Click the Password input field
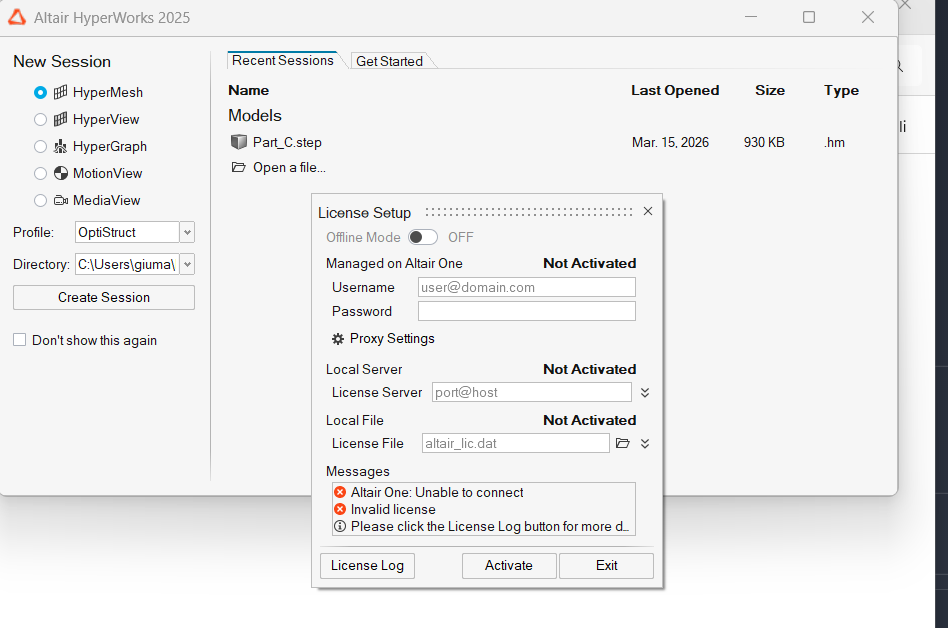 click(527, 311)
